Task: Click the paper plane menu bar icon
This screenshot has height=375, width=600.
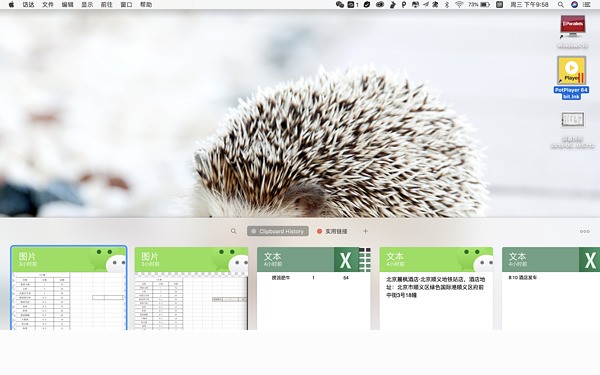Action: pyautogui.click(x=426, y=5)
